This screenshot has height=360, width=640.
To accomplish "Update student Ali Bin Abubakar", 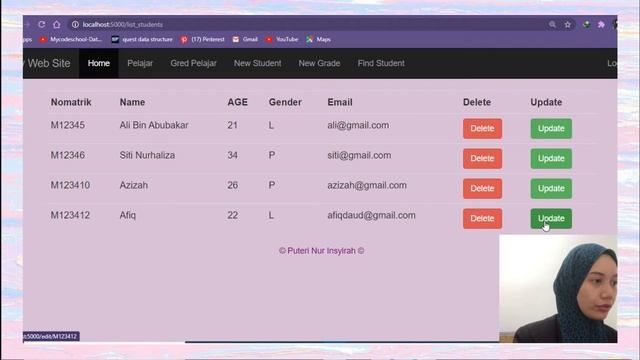I will pos(551,129).
